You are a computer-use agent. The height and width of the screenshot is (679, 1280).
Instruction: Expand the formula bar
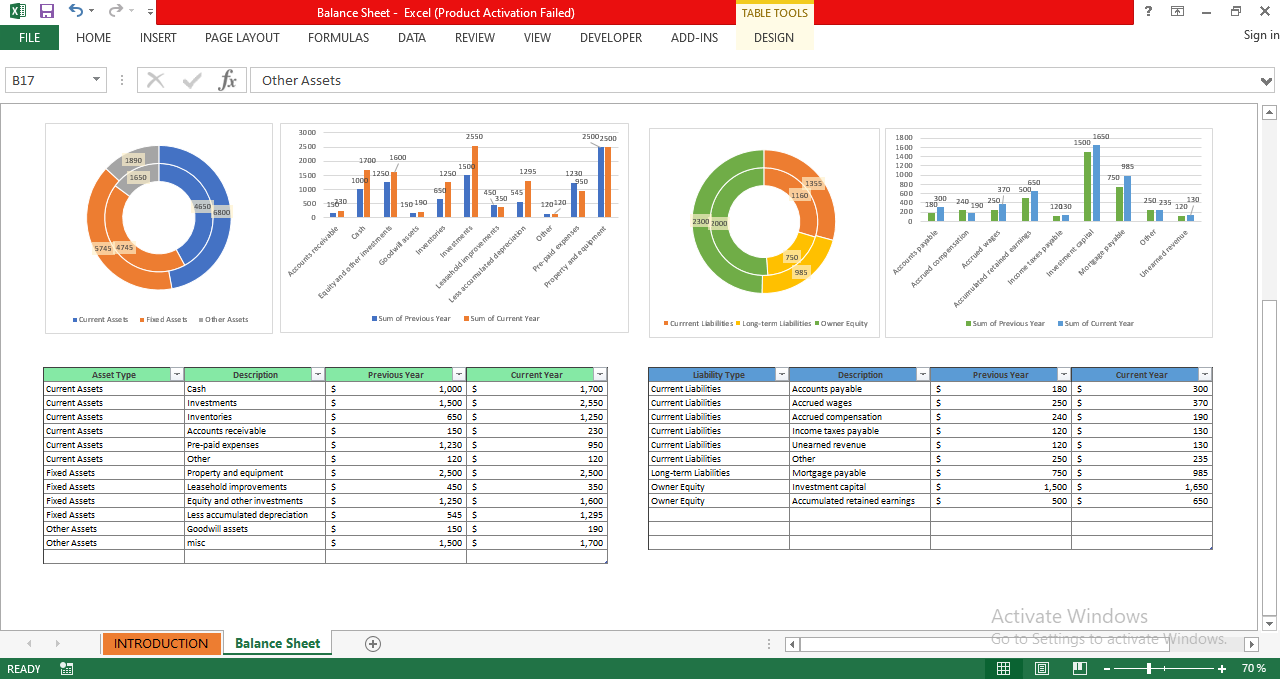pyautogui.click(x=1268, y=80)
